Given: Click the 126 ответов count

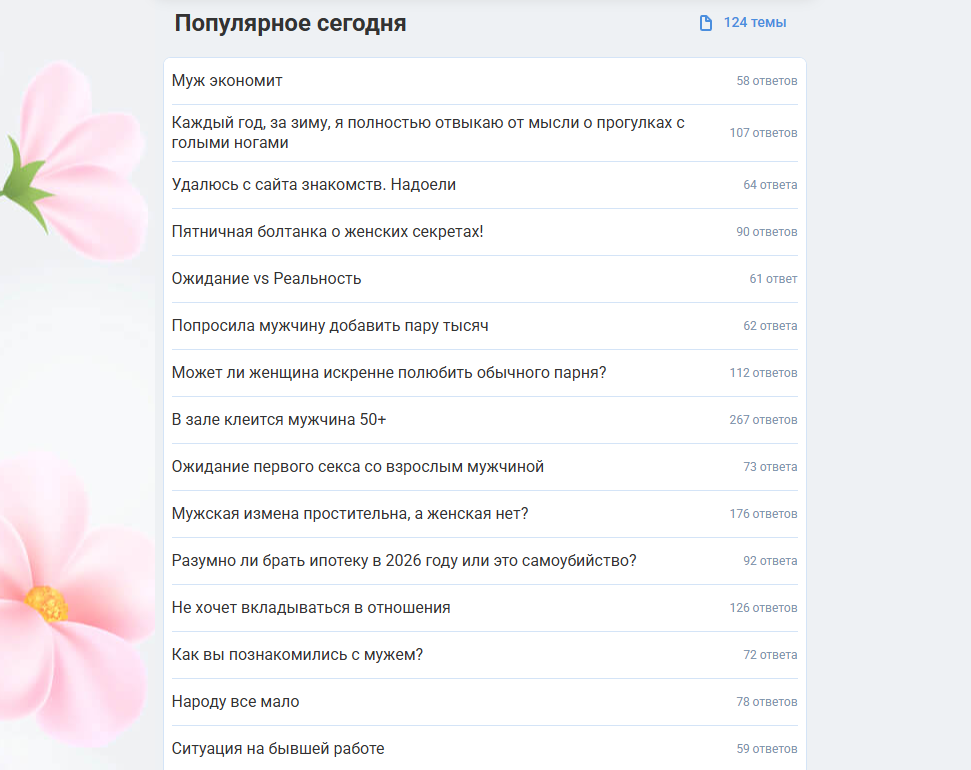Looking at the screenshot, I should coord(763,608).
